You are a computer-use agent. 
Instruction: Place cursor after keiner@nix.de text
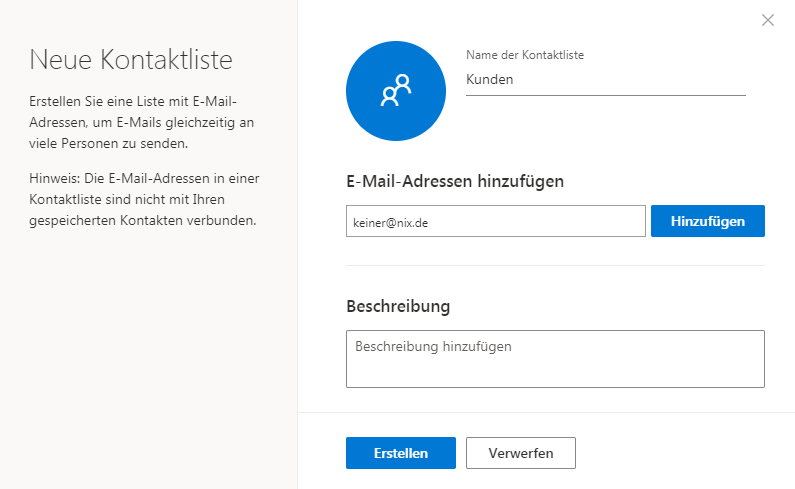tap(430, 223)
